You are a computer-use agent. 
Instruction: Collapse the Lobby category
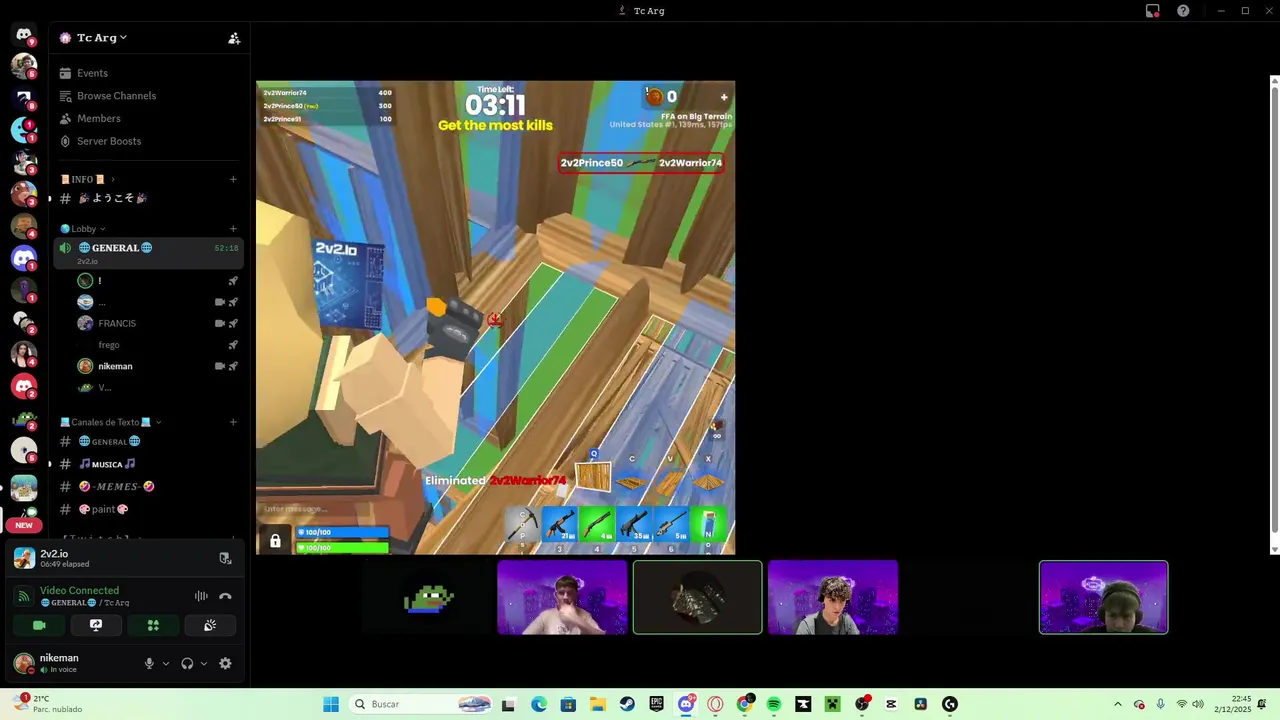coord(83,229)
